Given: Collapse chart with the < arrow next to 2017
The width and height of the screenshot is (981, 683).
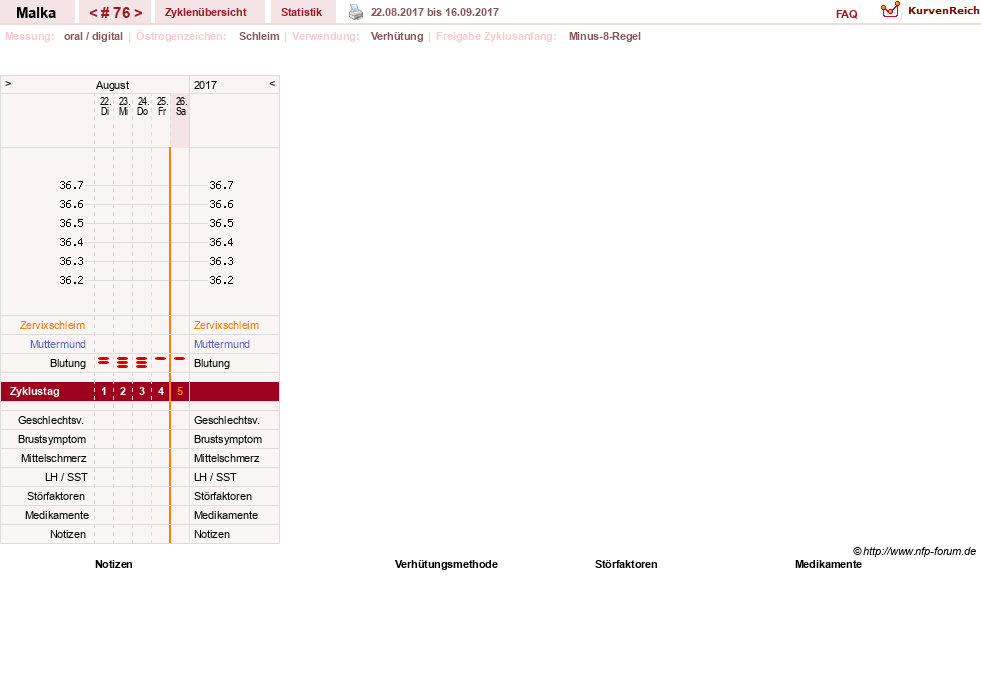Looking at the screenshot, I should tap(272, 83).
